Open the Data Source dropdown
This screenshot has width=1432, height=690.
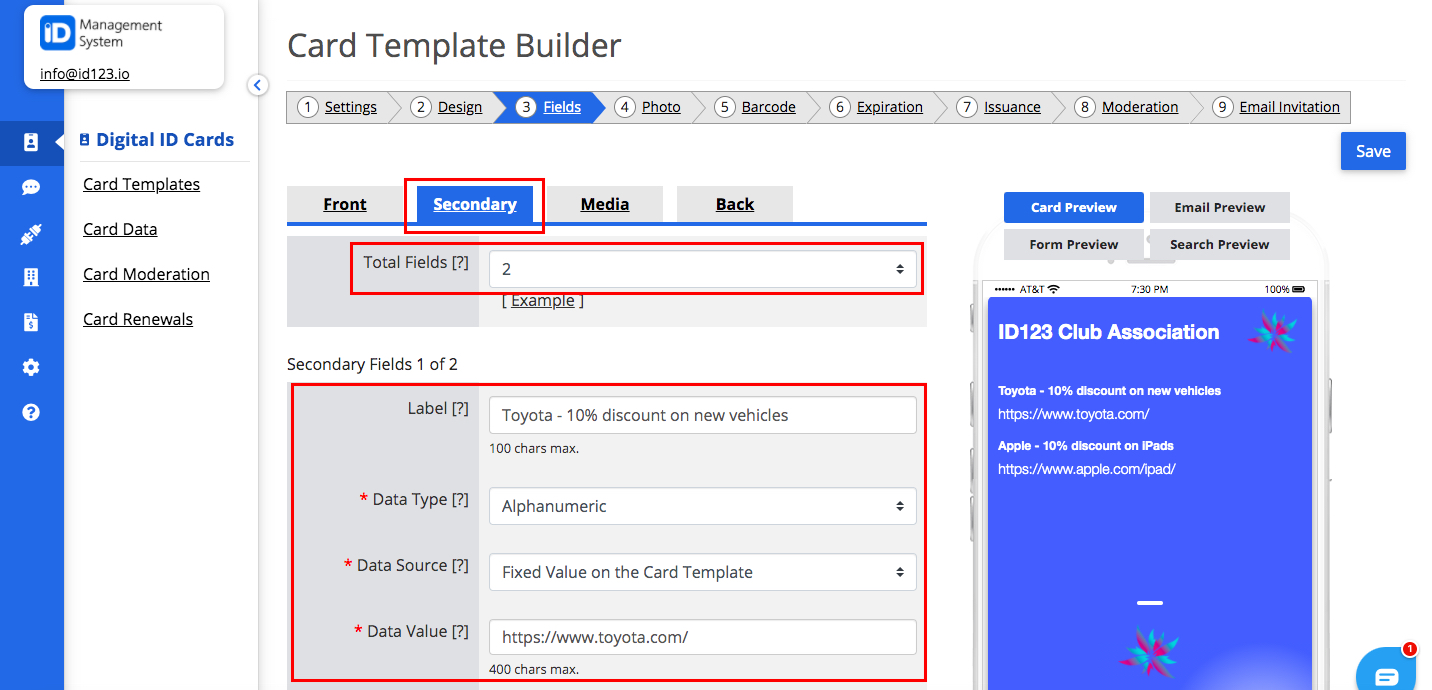point(703,572)
